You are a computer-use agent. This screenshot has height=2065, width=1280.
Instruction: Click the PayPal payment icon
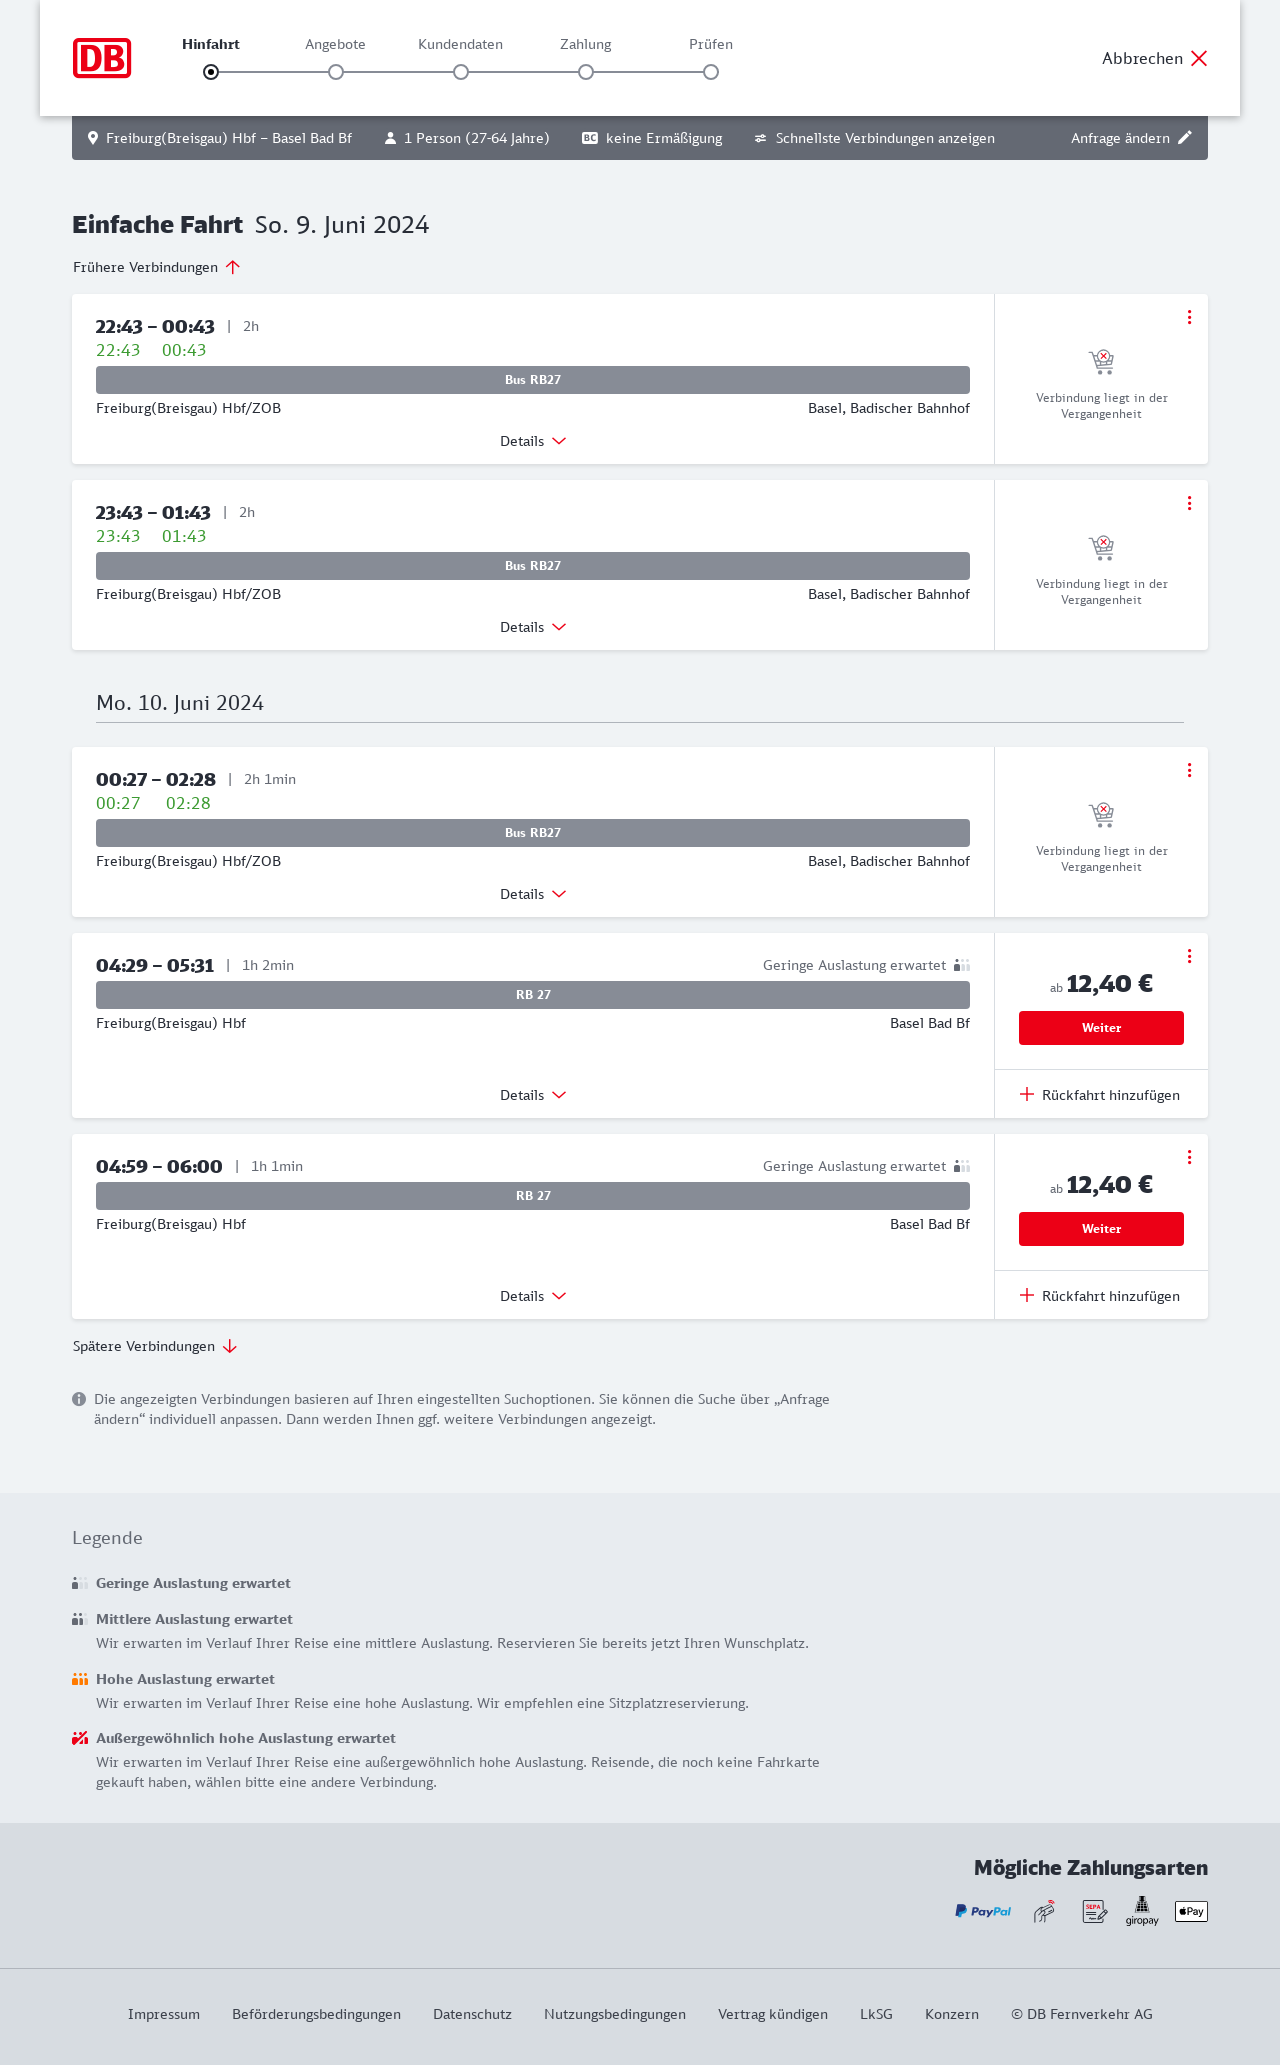983,1911
